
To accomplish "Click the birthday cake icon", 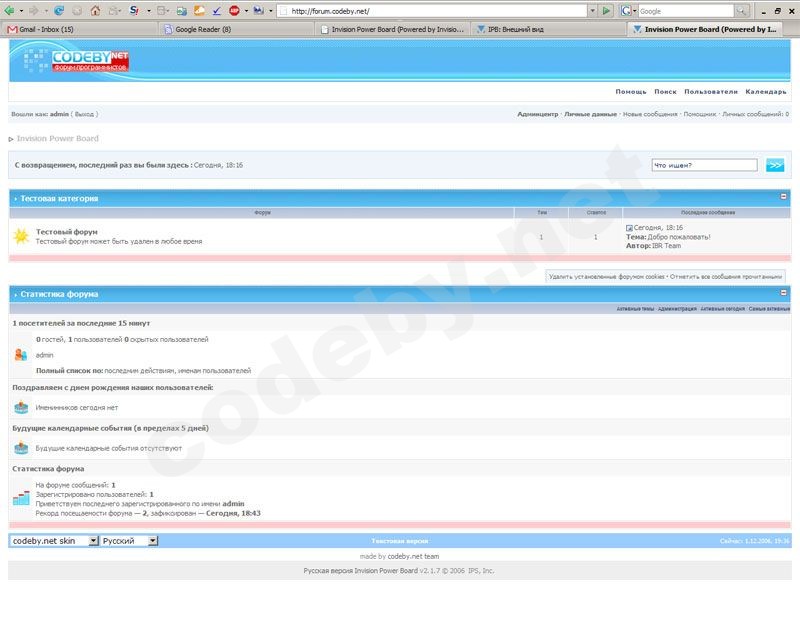I will point(21,407).
